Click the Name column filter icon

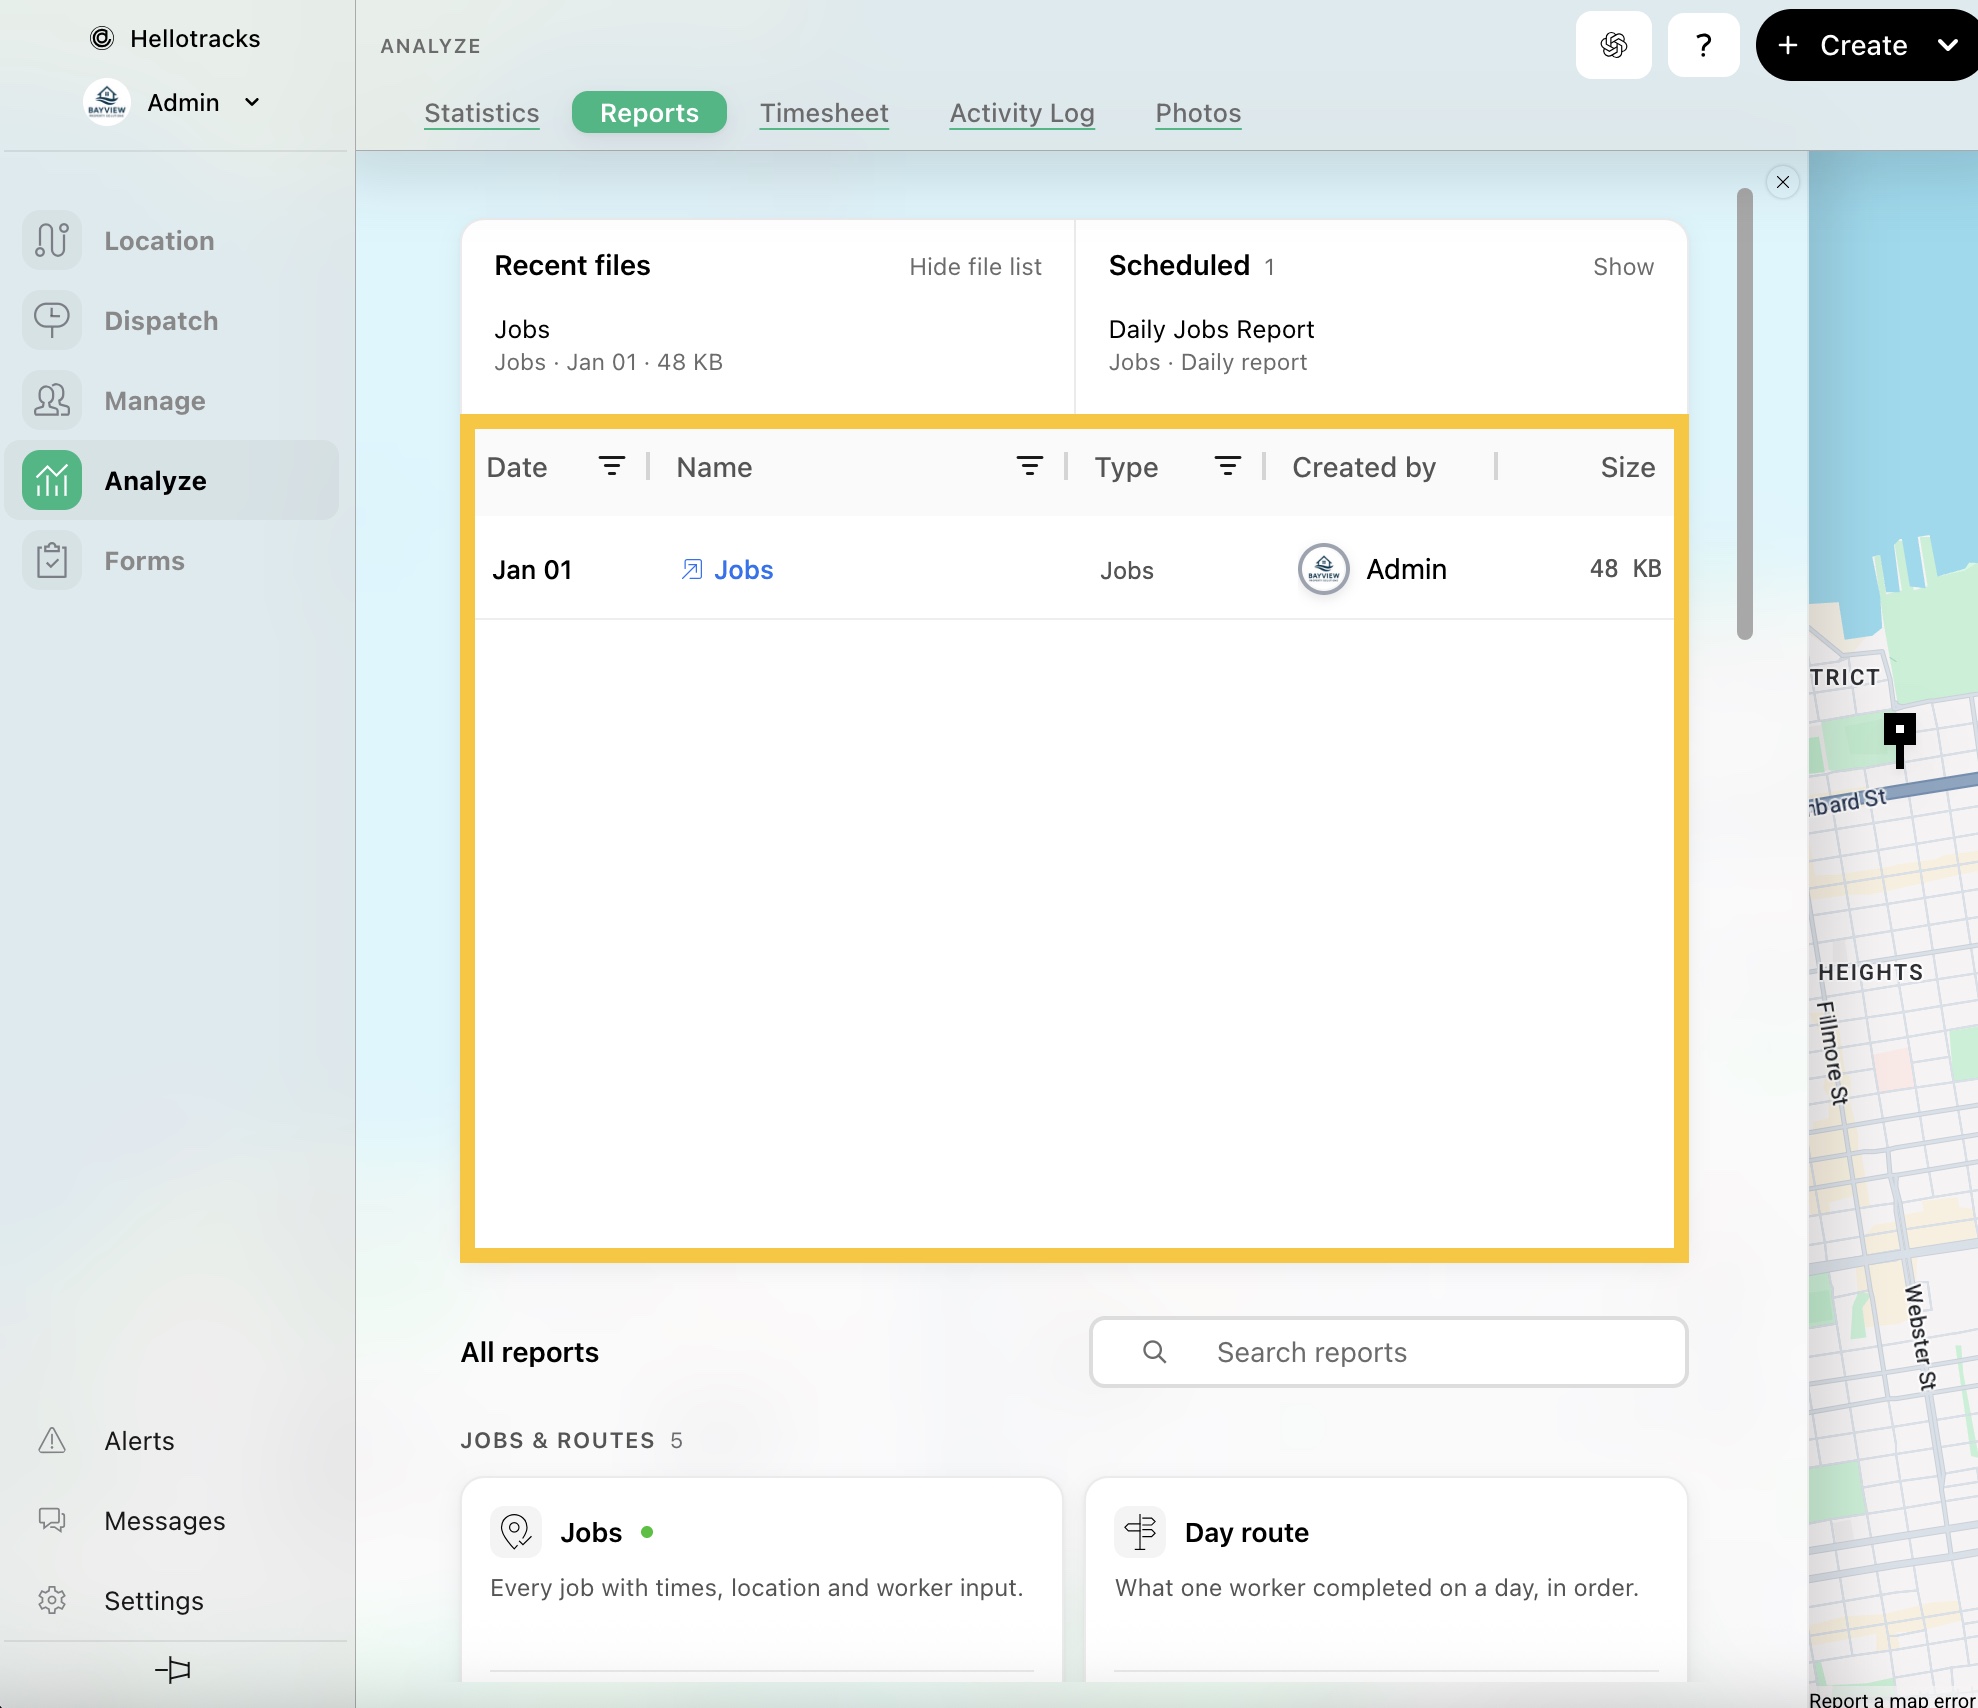(1030, 467)
